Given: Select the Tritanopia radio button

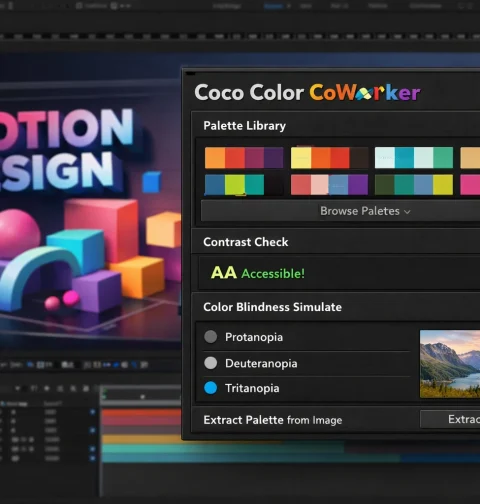Looking at the screenshot, I should pyautogui.click(x=210, y=388).
